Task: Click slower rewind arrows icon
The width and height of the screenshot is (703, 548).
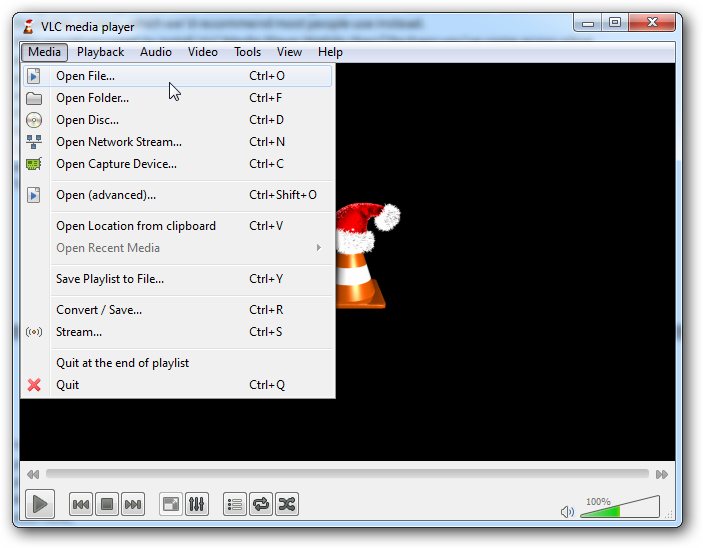Action: pyautogui.click(x=33, y=474)
